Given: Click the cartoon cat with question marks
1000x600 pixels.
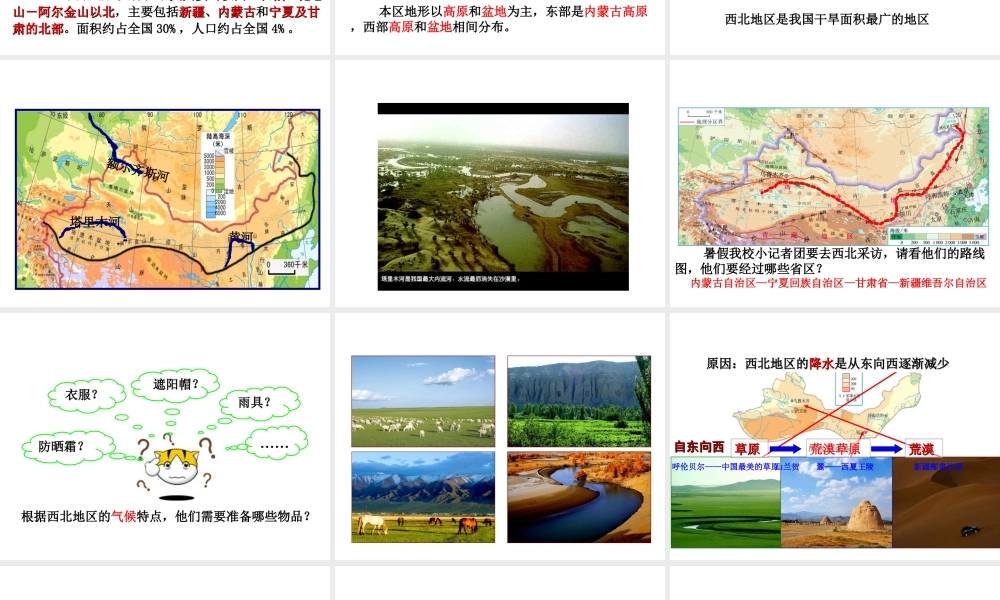Looking at the screenshot, I should click(176, 466).
